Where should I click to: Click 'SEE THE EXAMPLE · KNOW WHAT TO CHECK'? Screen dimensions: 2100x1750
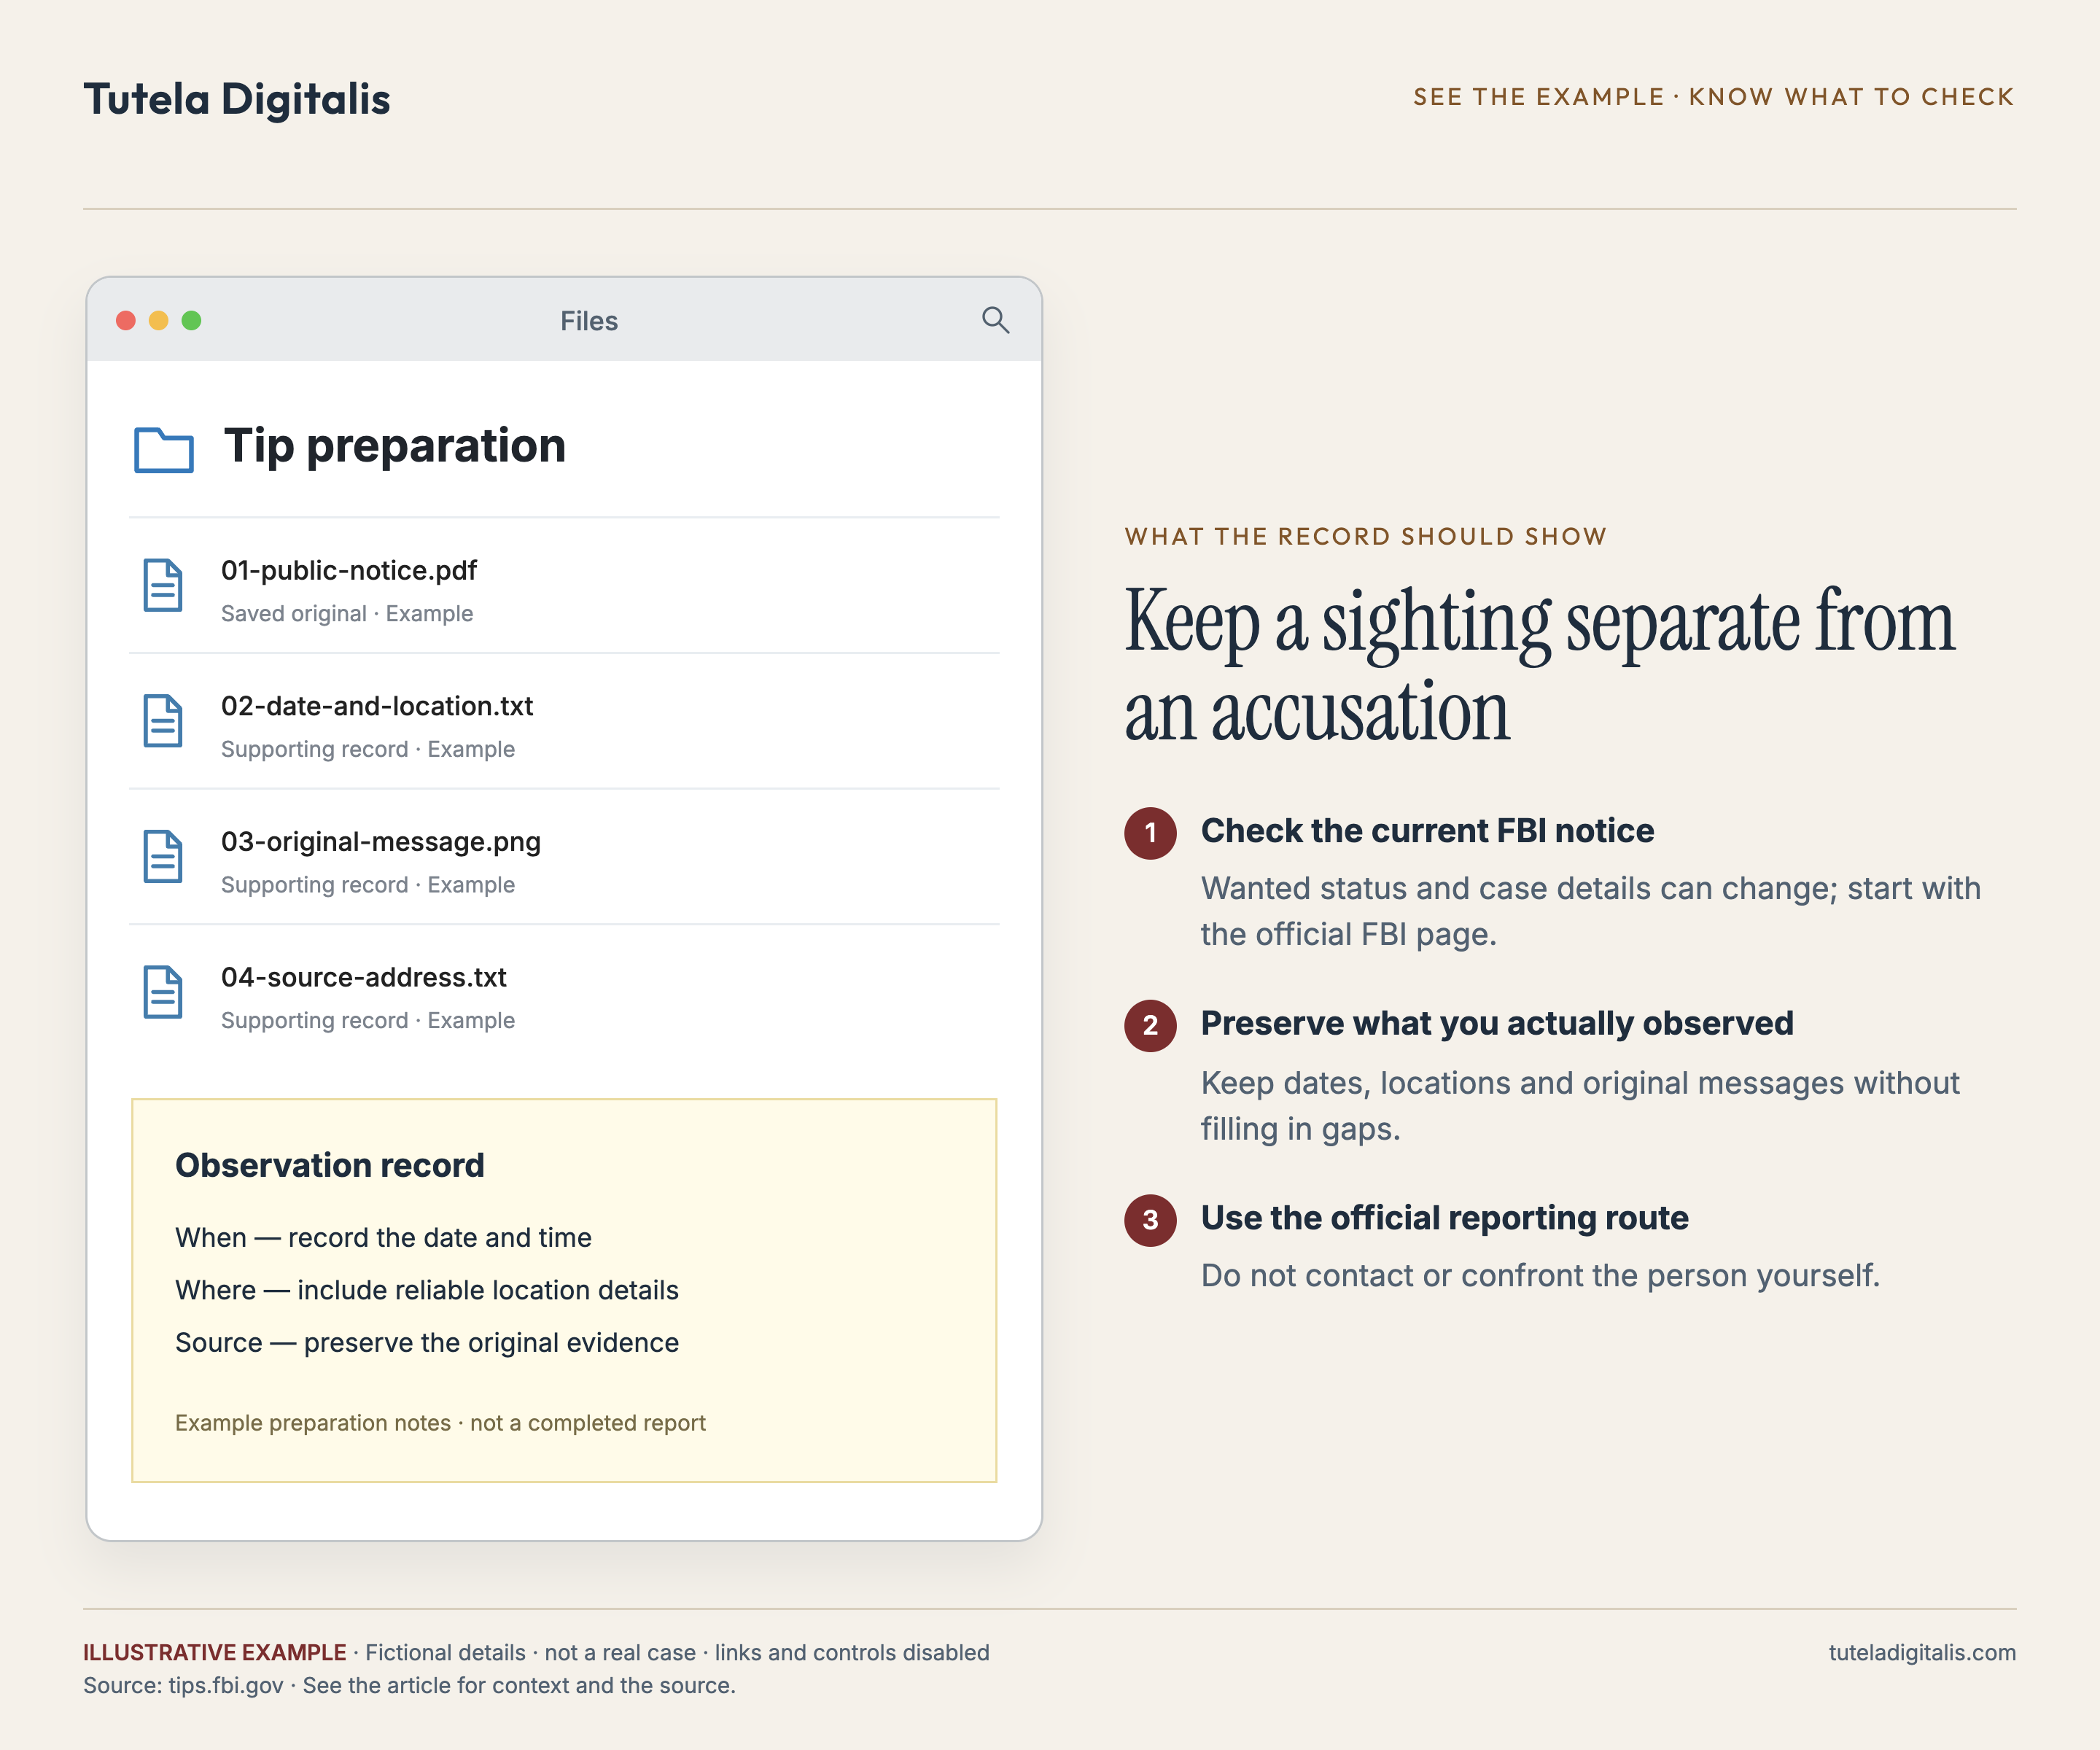click(1714, 97)
